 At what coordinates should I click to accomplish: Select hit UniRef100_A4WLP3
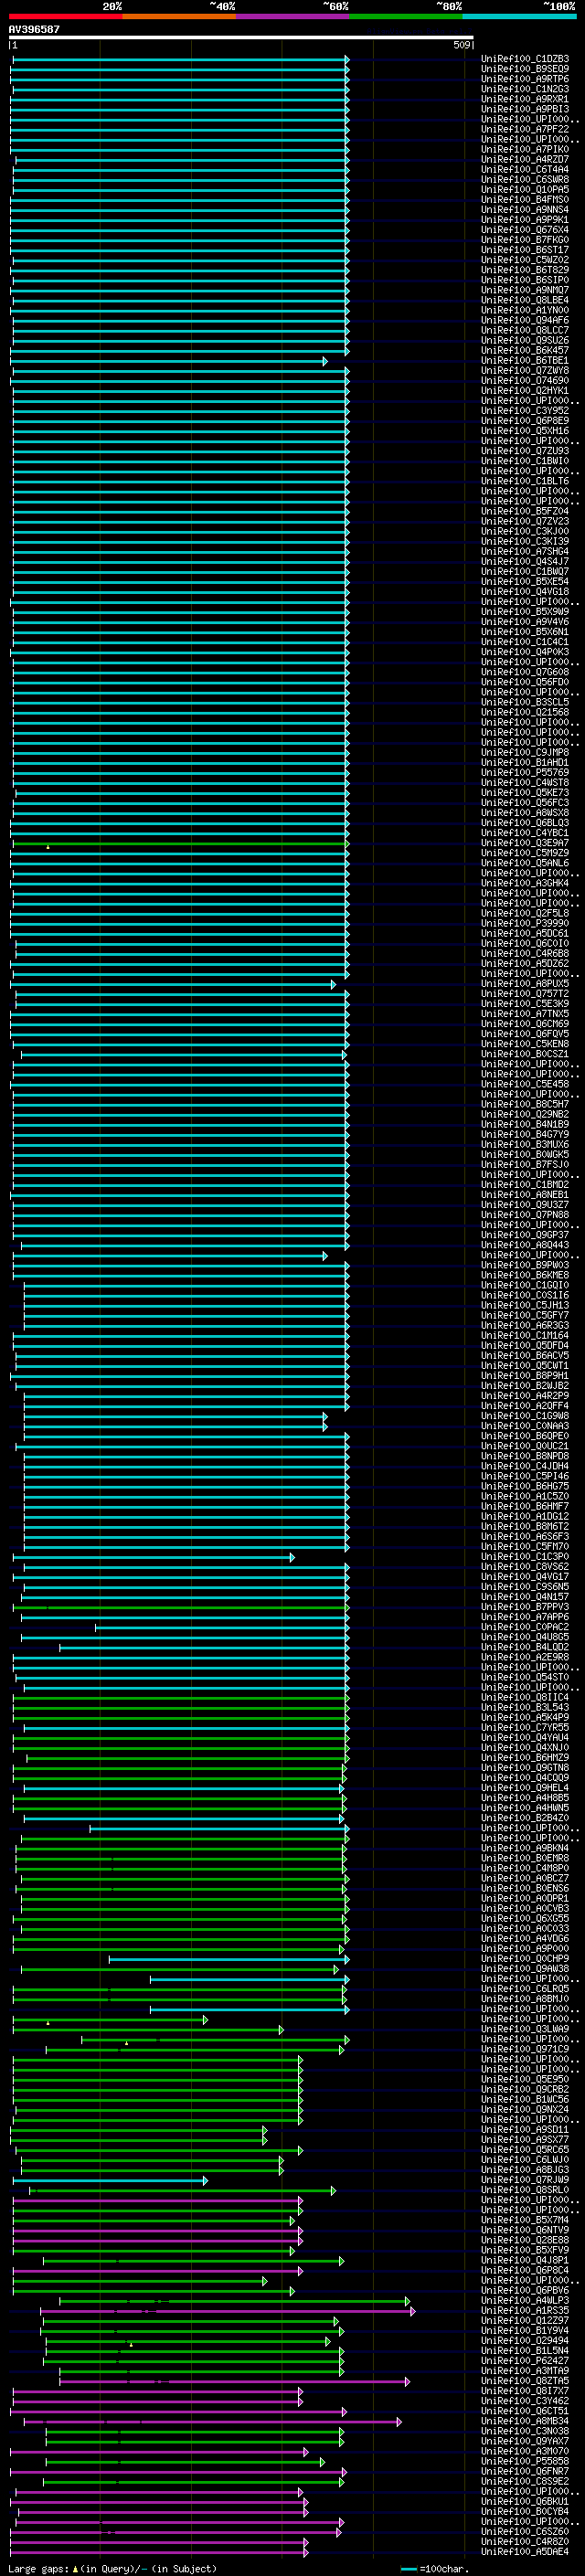pyautogui.click(x=524, y=2301)
